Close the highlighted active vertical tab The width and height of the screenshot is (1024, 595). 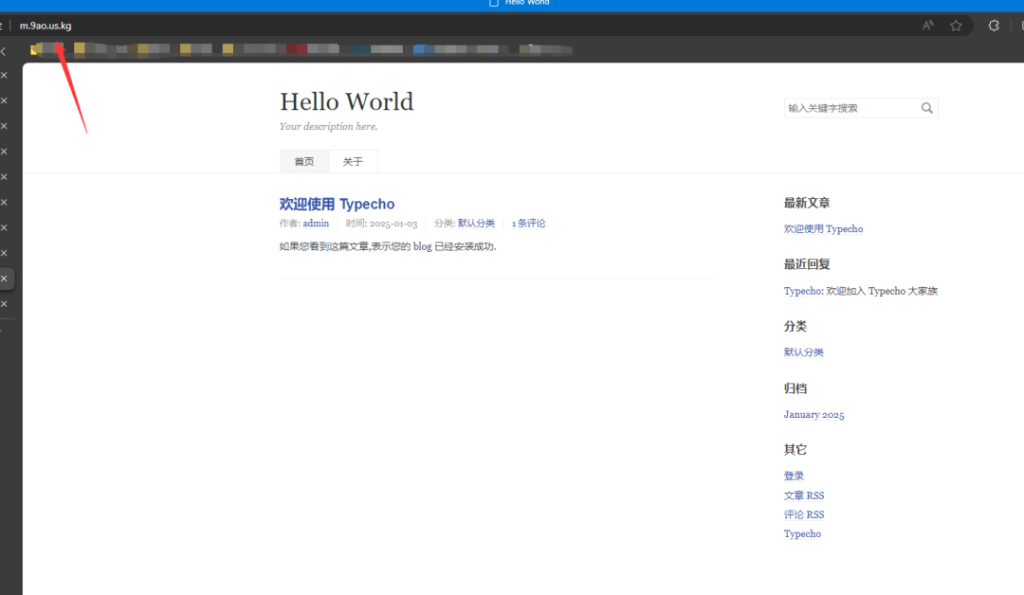point(4,278)
